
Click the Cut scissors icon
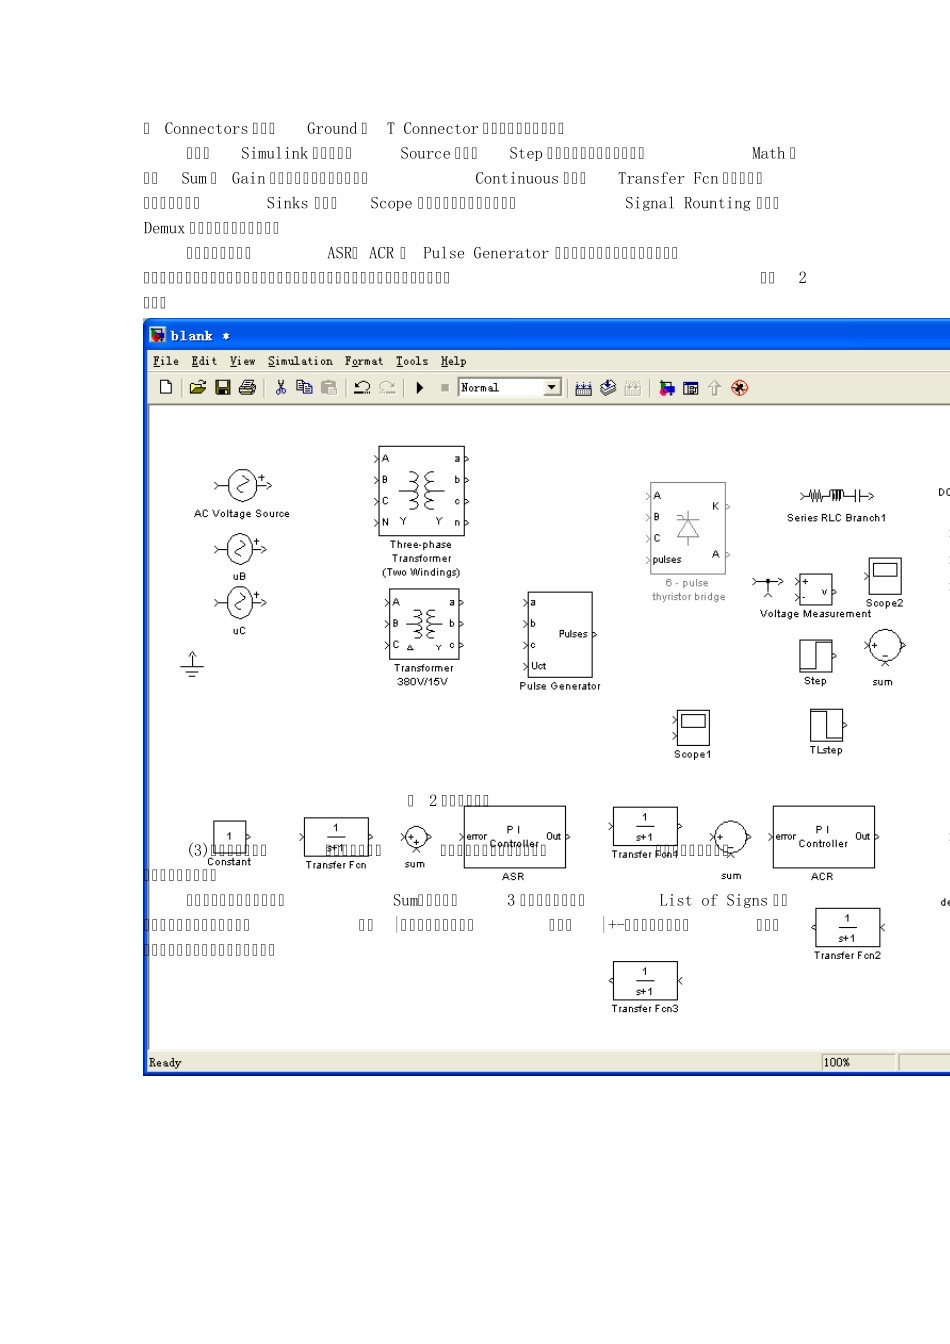[280, 387]
